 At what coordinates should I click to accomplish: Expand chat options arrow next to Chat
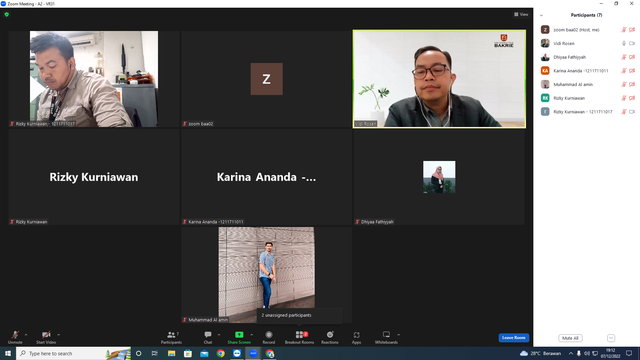pos(219,335)
